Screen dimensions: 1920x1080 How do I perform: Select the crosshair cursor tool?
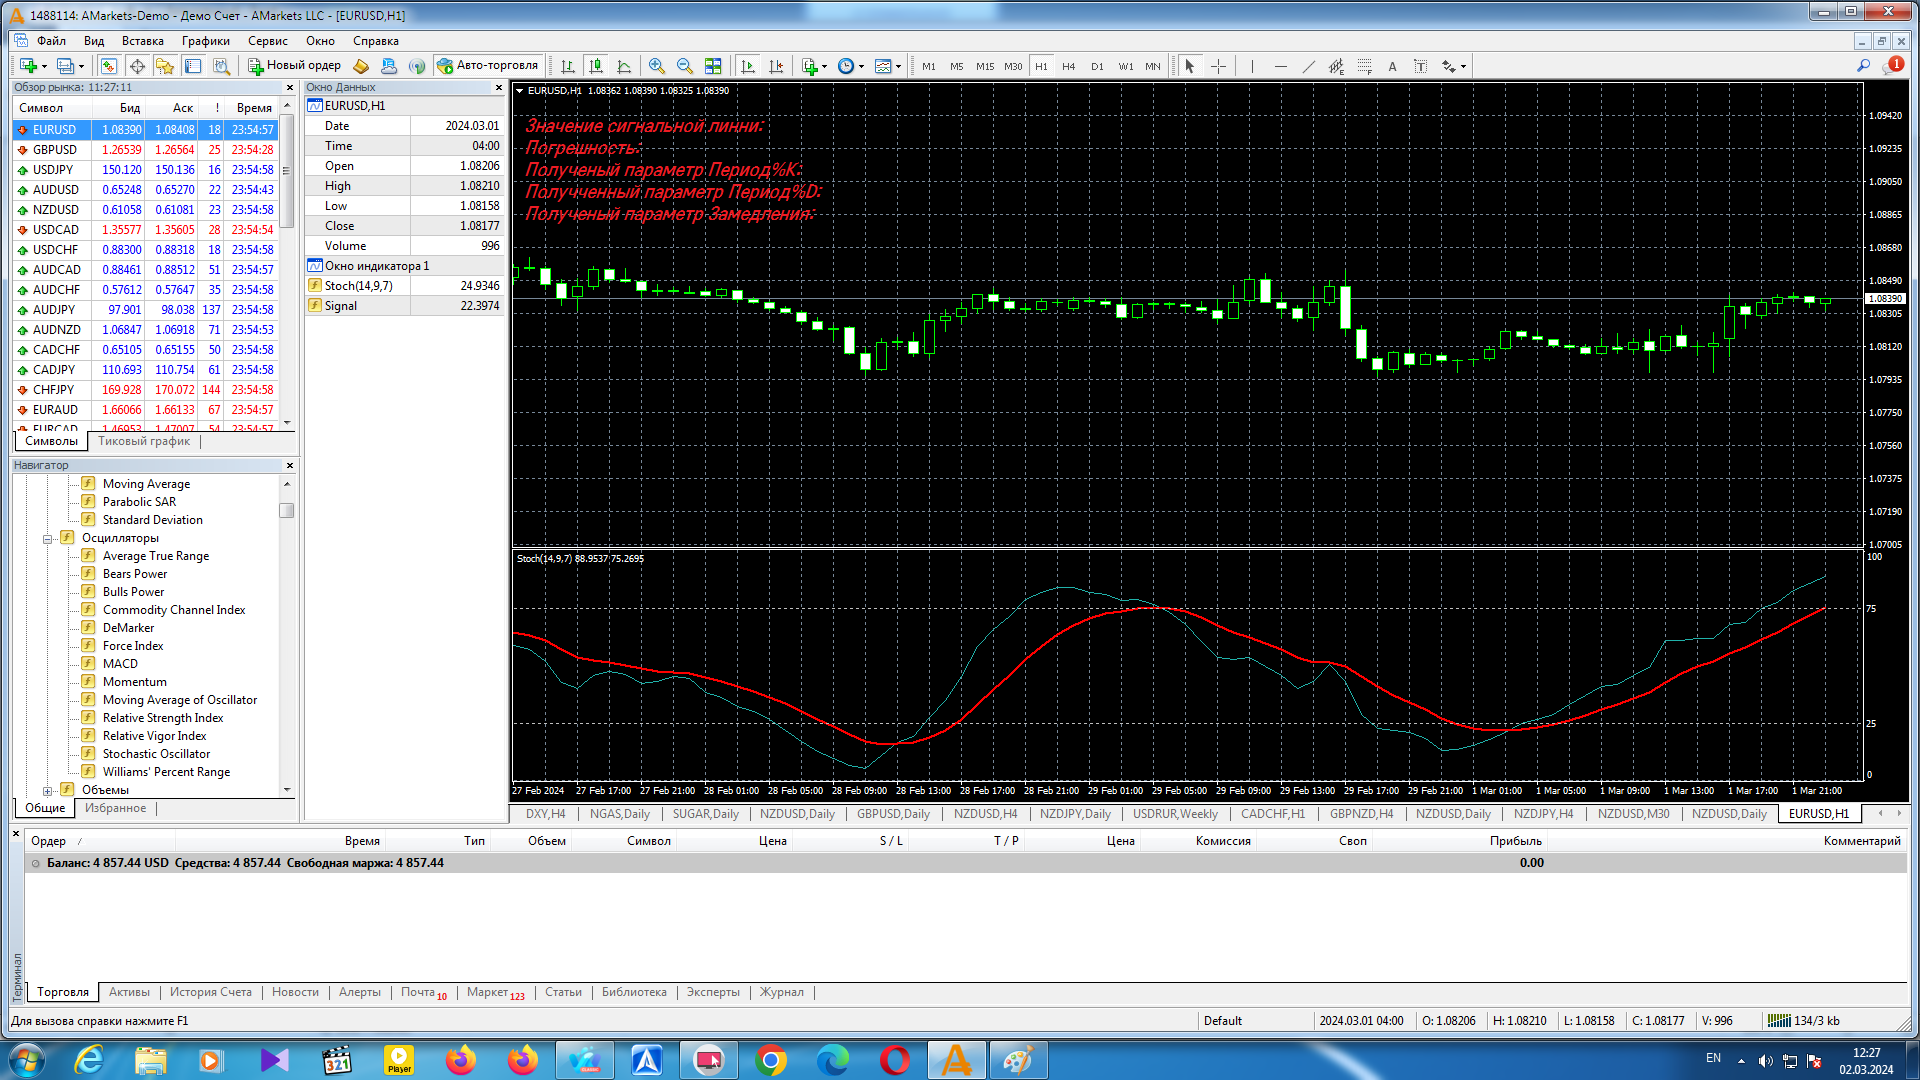point(1218,66)
